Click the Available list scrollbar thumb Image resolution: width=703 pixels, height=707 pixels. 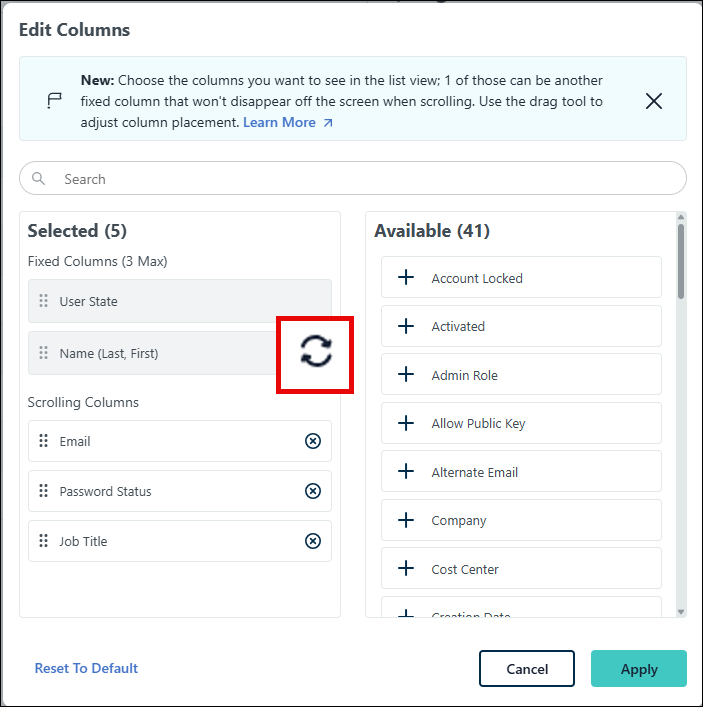681,262
